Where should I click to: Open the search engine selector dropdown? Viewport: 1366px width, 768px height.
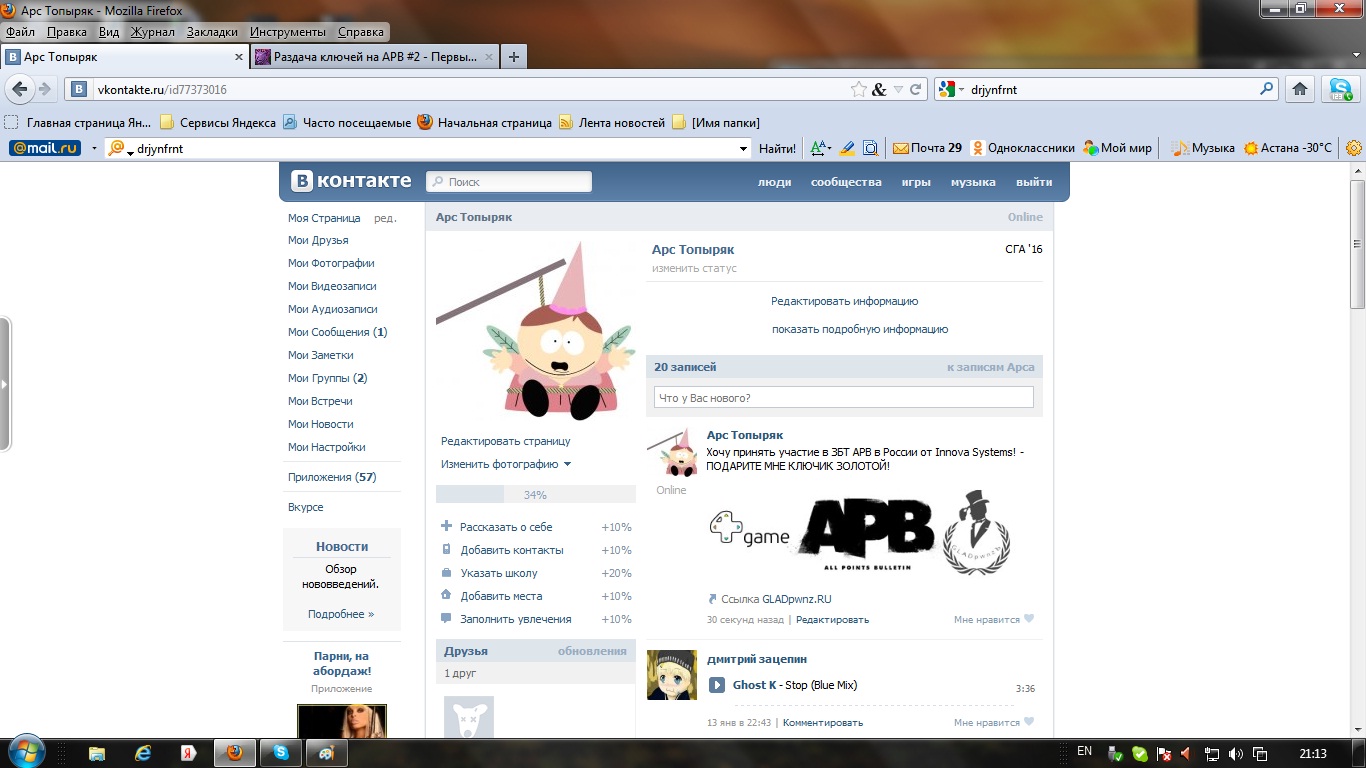(954, 89)
